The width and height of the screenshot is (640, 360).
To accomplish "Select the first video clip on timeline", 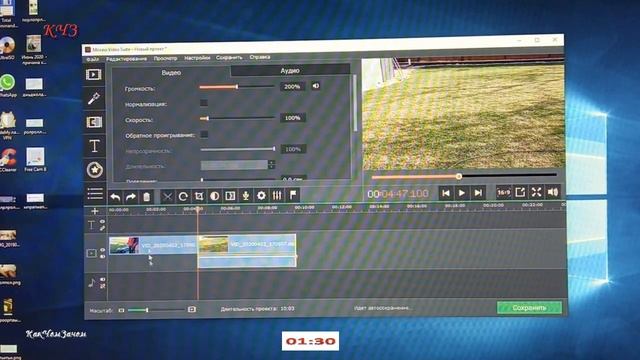I will pos(153,246).
